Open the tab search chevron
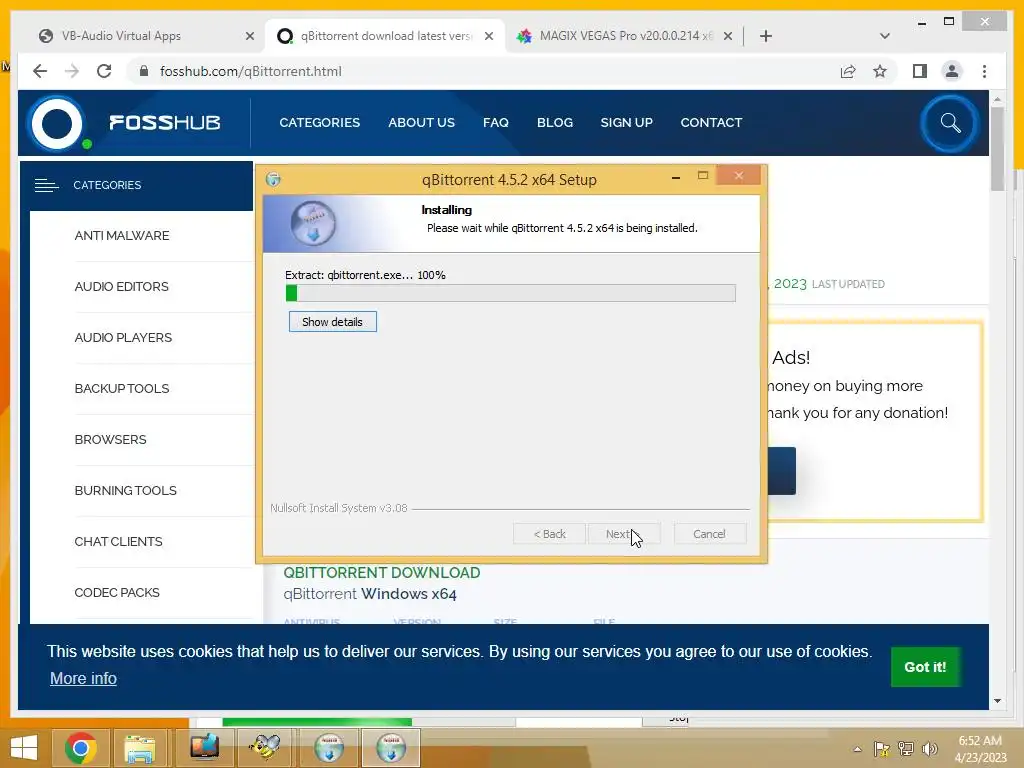 pos(884,36)
